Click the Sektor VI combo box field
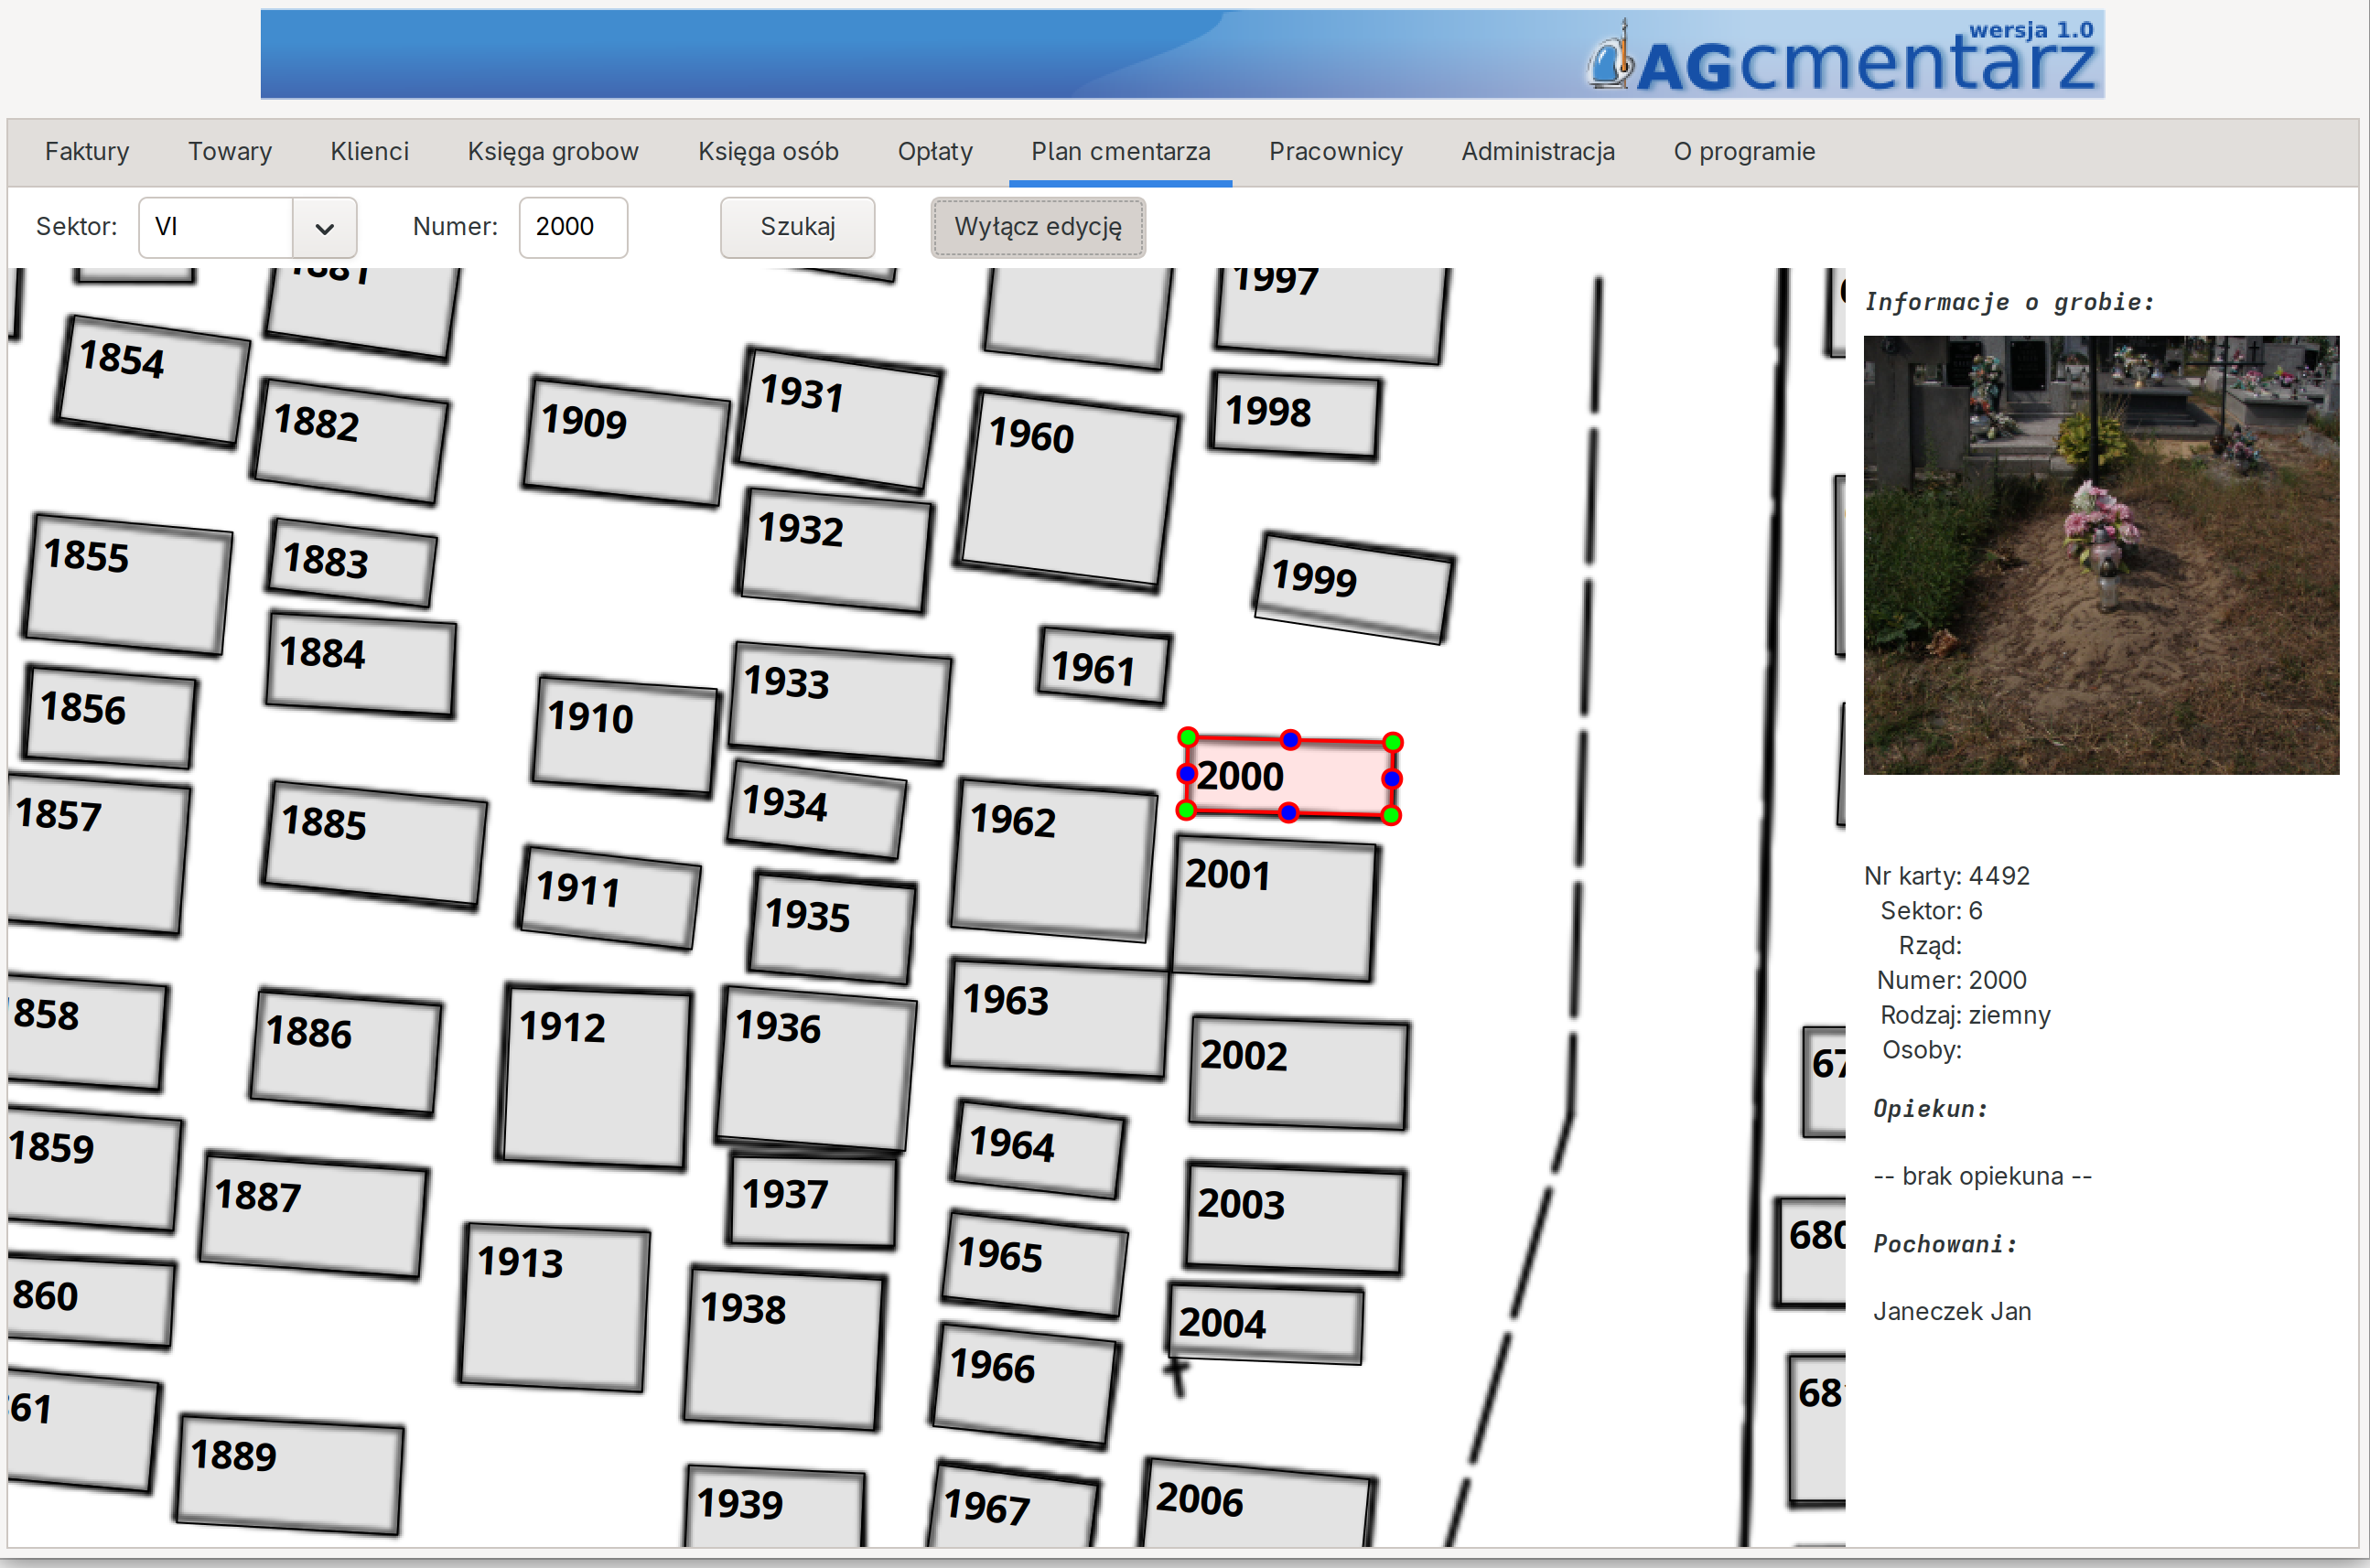 (216, 228)
